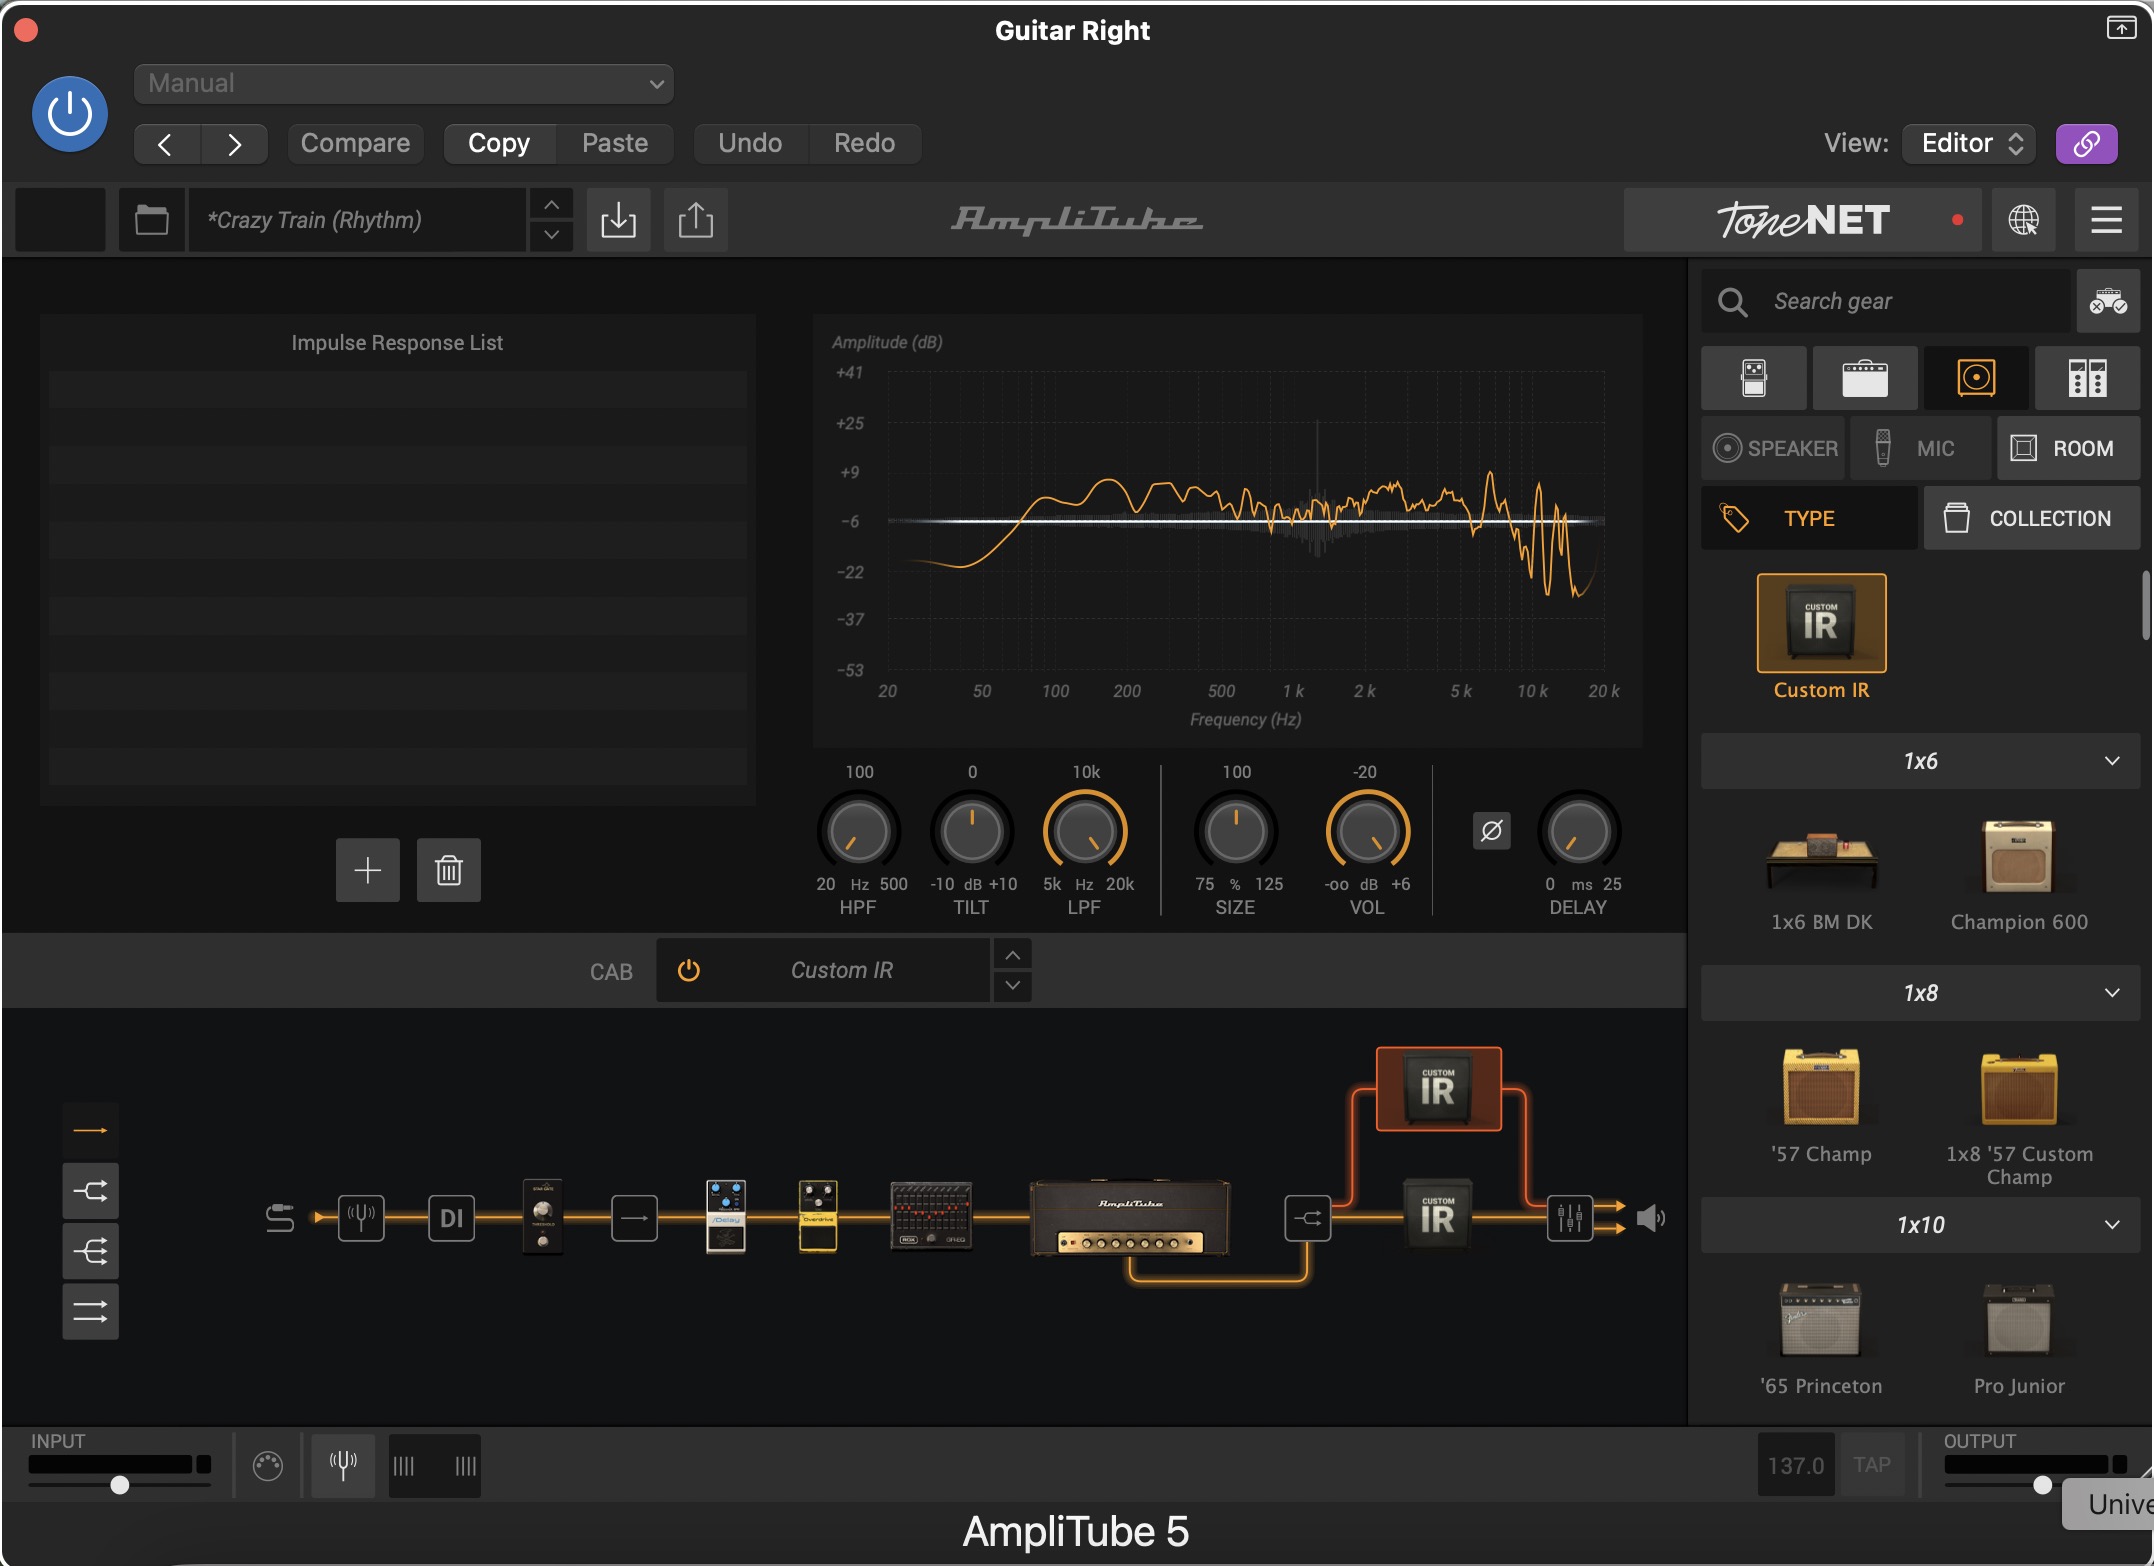
Task: Select the single serial routing icon
Action: [90, 1130]
